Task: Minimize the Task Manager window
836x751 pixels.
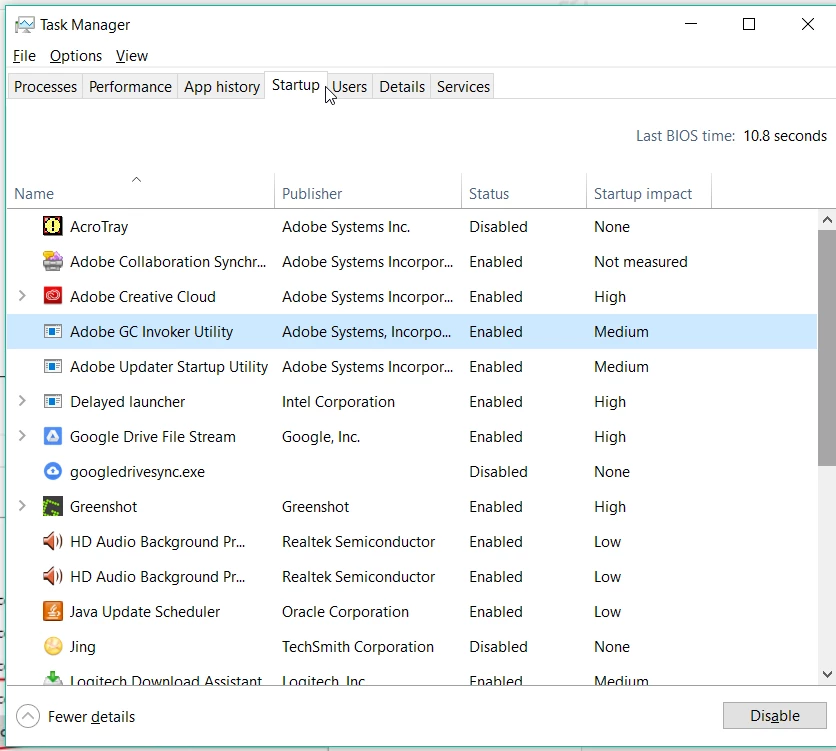Action: (690, 24)
